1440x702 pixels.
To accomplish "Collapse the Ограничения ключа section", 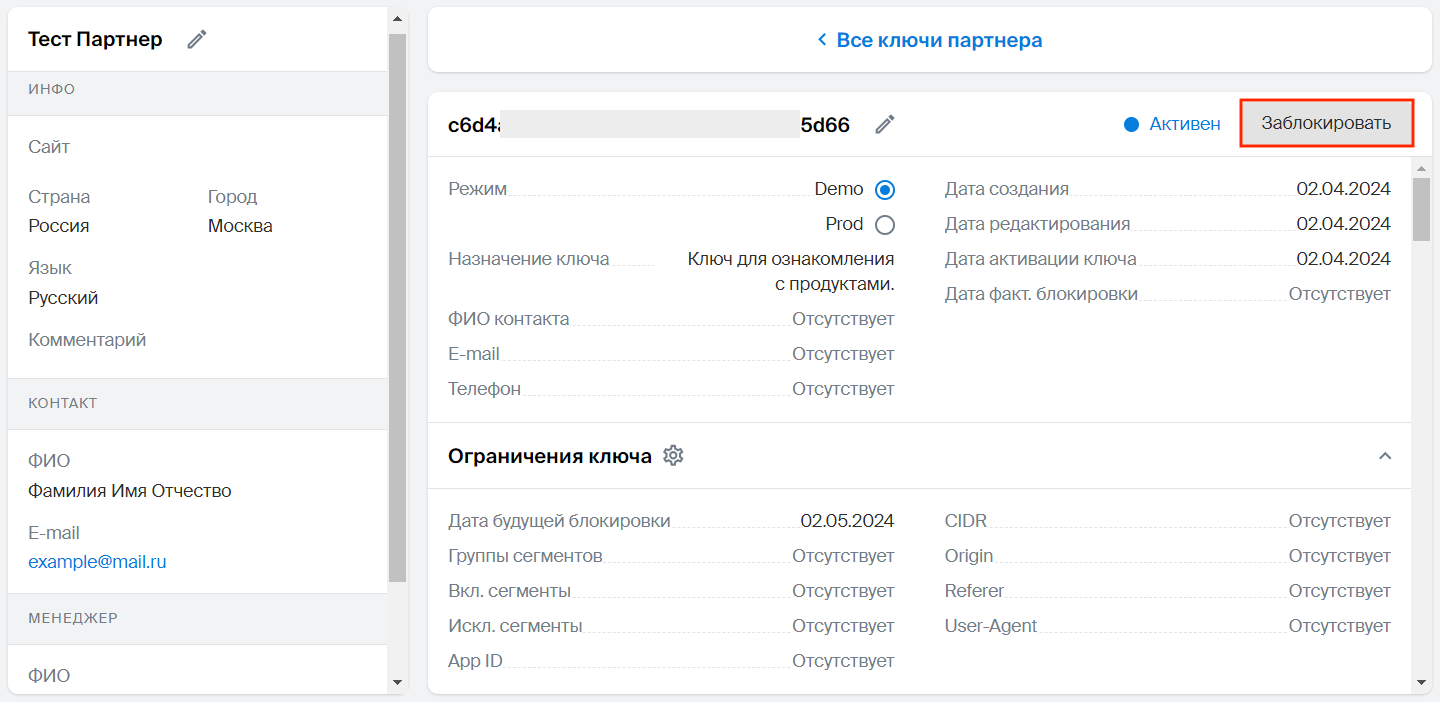I will click(1385, 456).
